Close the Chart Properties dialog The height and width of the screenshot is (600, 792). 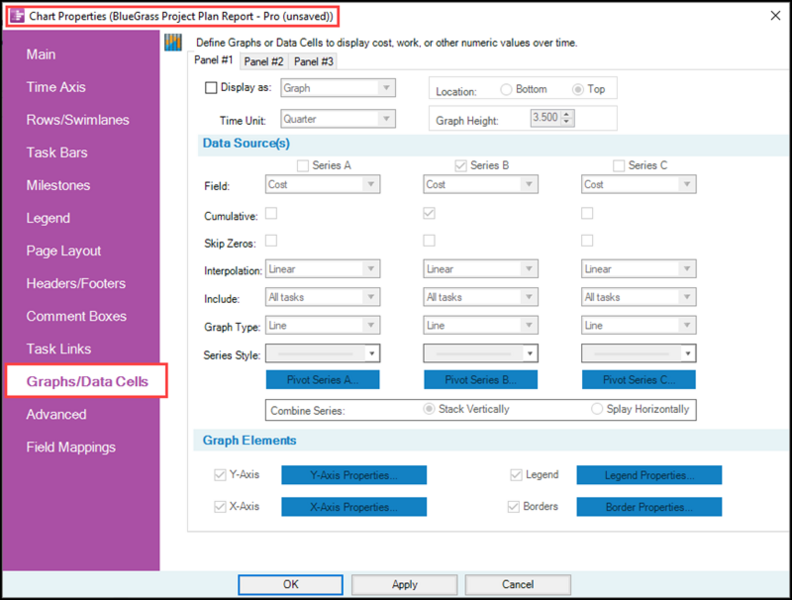tap(775, 16)
